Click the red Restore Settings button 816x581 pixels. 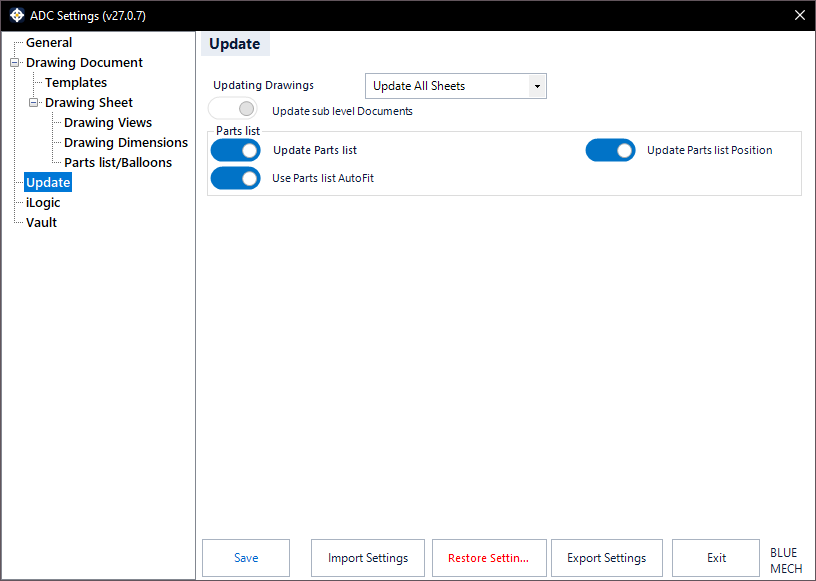pos(489,558)
